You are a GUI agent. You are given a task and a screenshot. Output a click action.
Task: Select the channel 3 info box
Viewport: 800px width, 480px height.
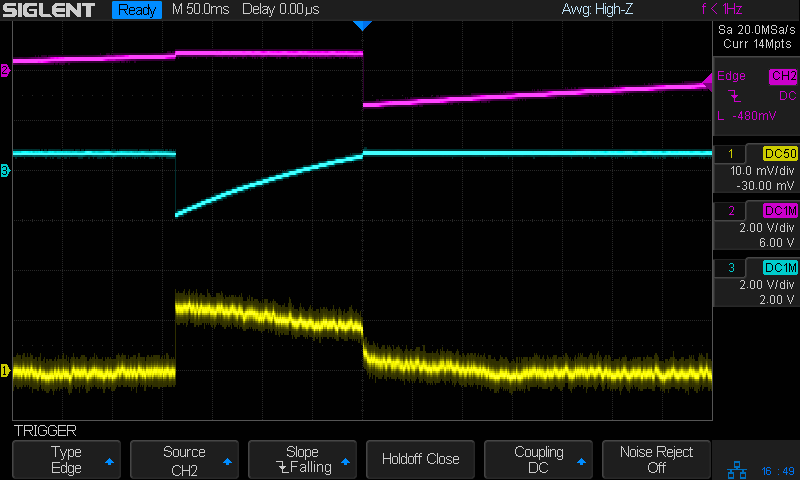[x=755, y=283]
